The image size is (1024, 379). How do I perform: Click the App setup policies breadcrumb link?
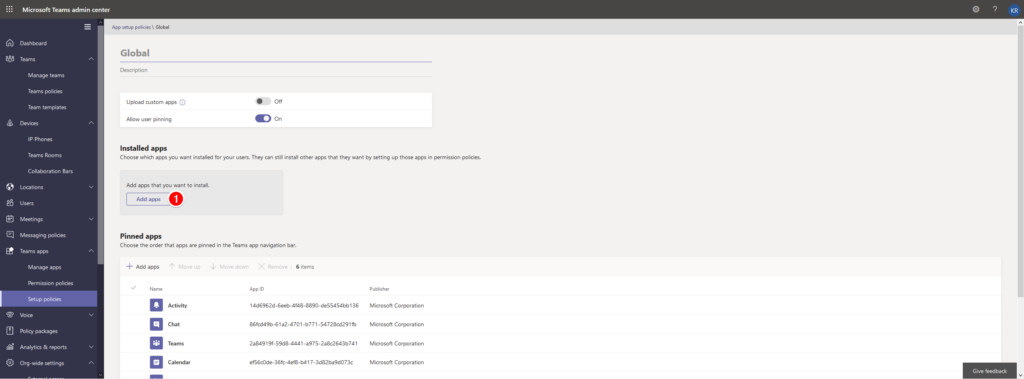(131, 27)
